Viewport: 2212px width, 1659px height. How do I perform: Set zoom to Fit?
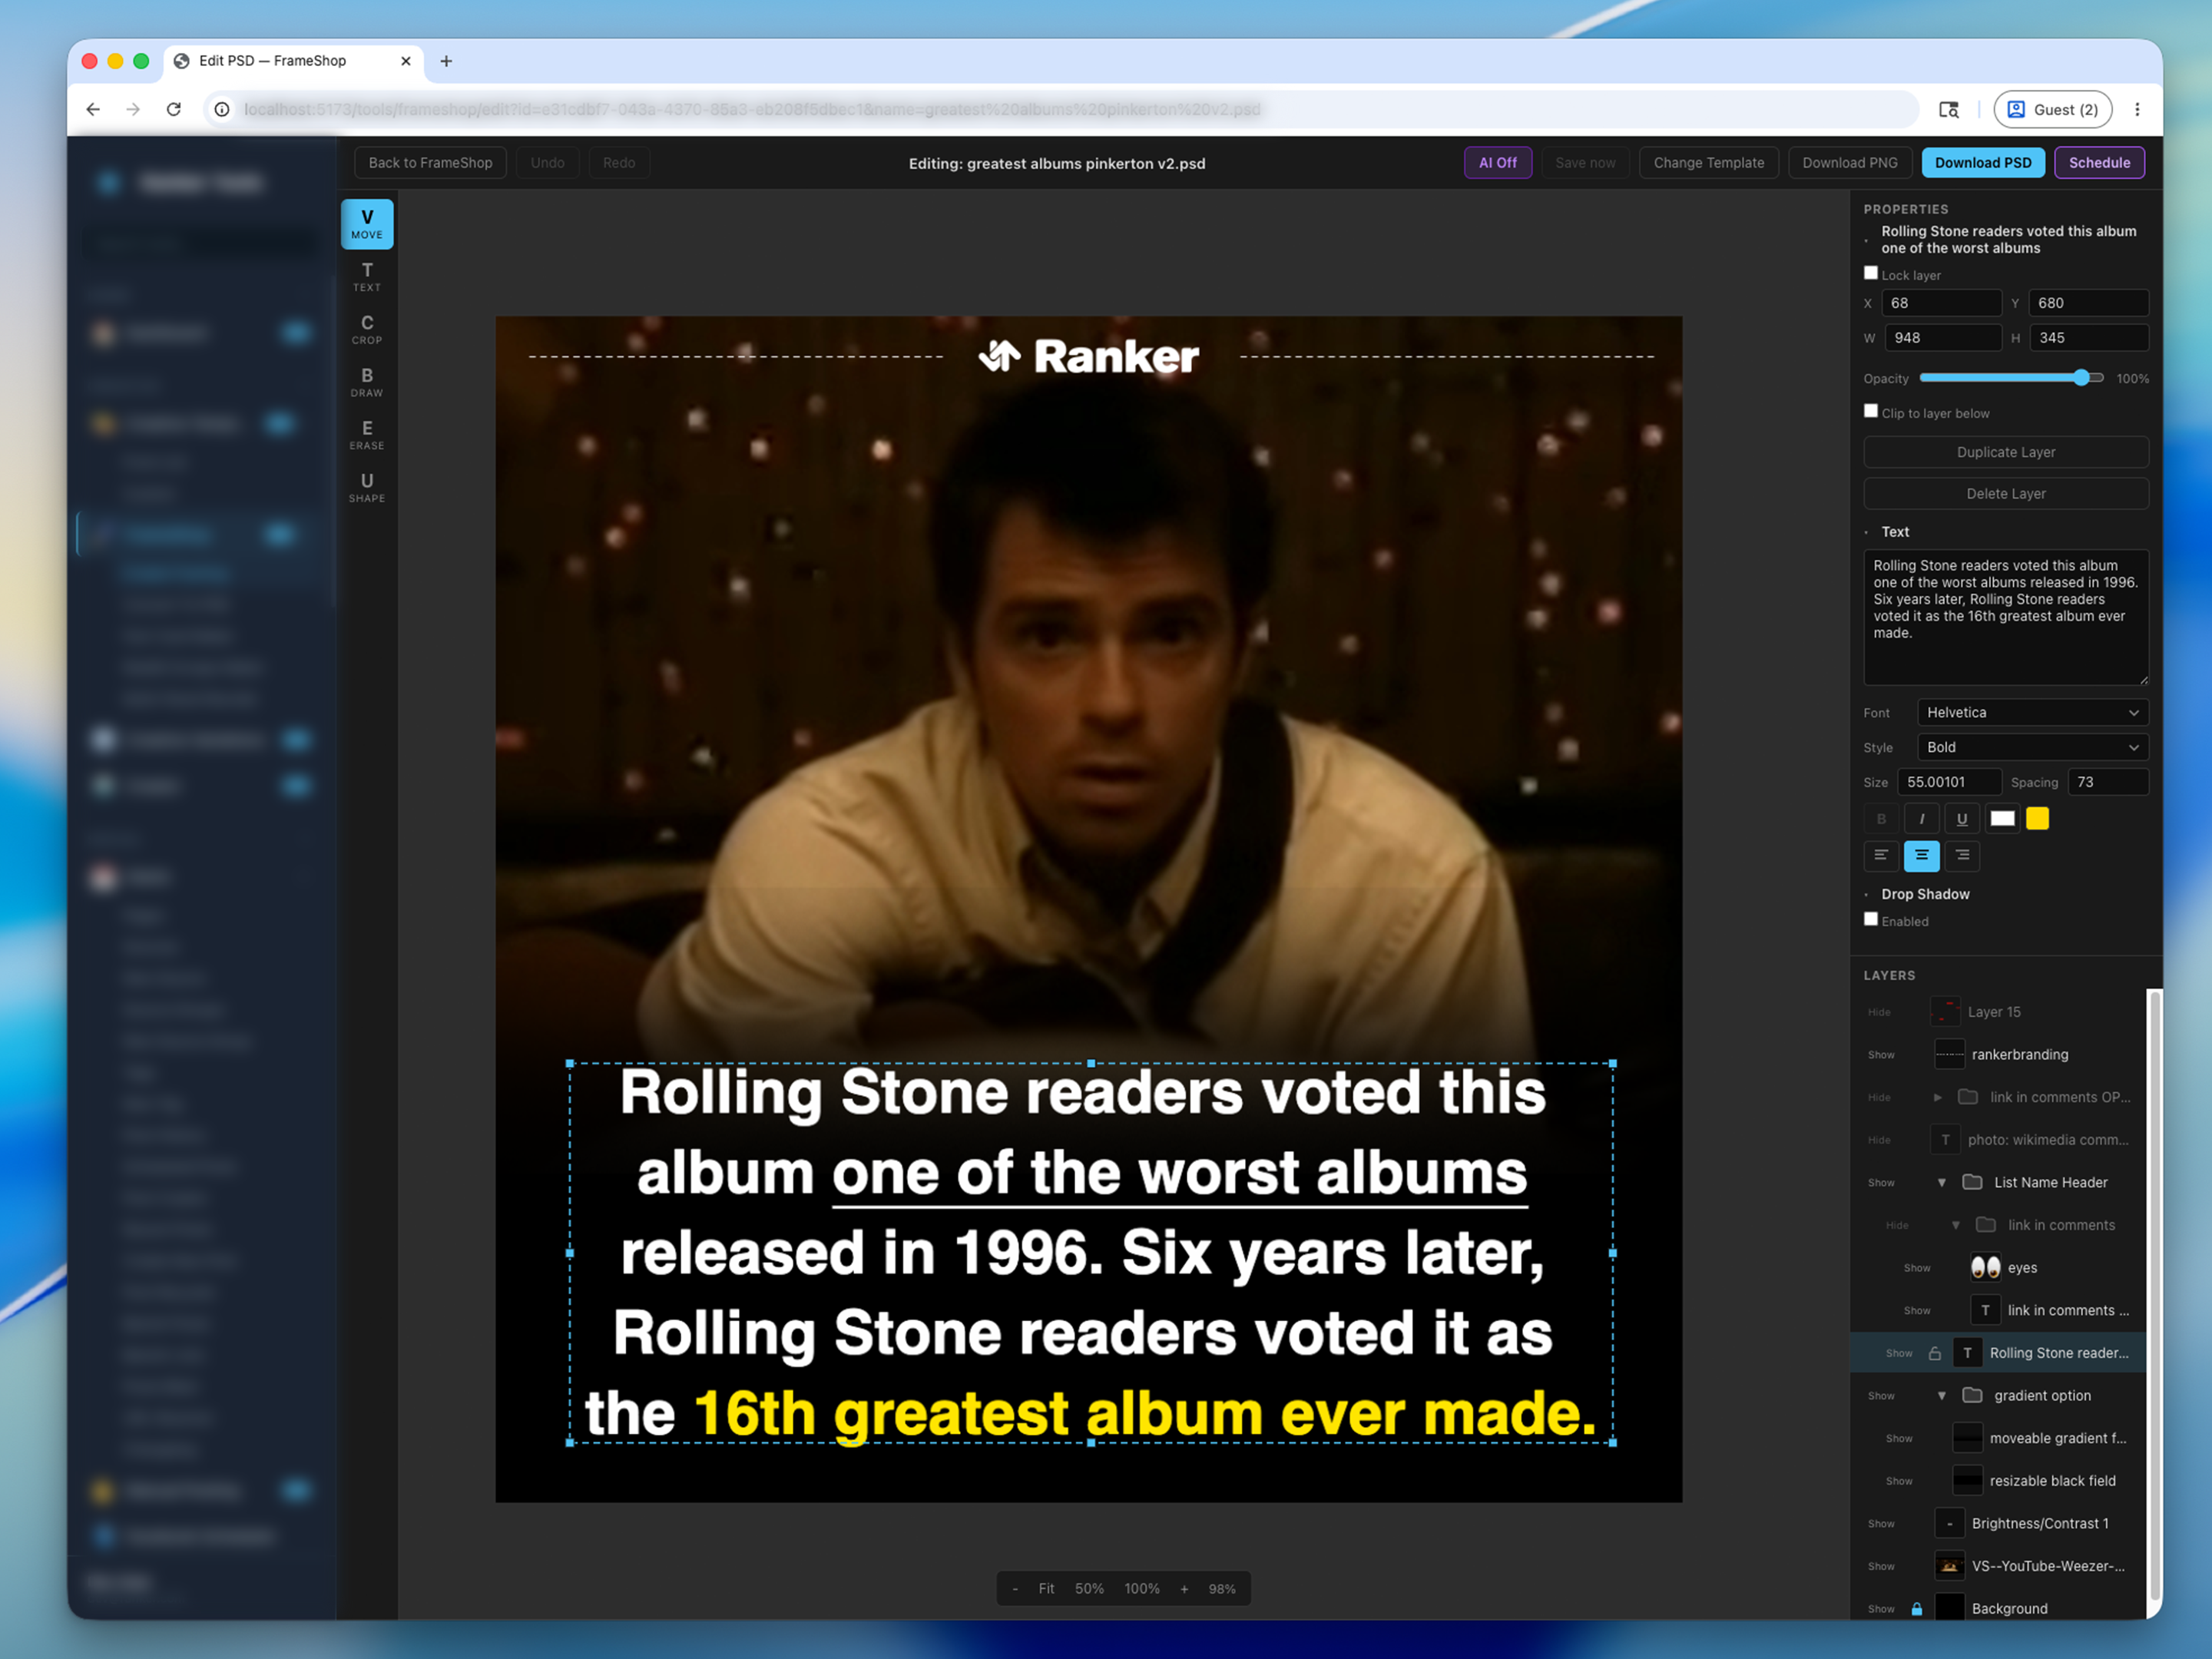[x=1046, y=1589]
